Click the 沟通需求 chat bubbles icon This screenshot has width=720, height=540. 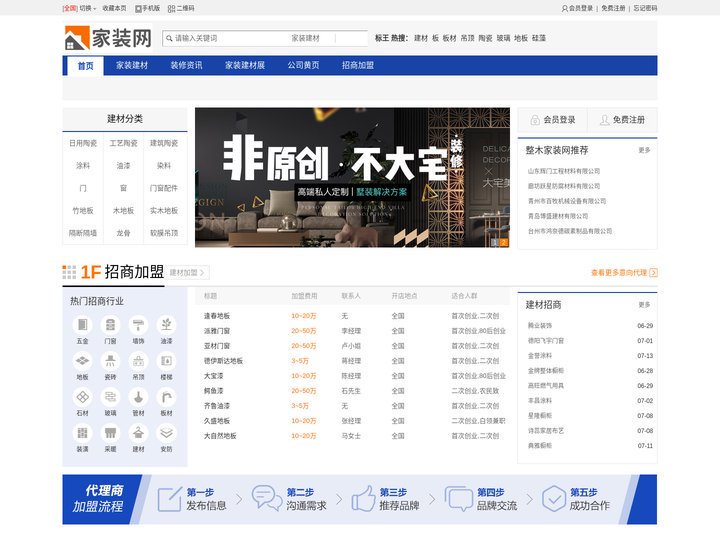pyautogui.click(x=267, y=498)
